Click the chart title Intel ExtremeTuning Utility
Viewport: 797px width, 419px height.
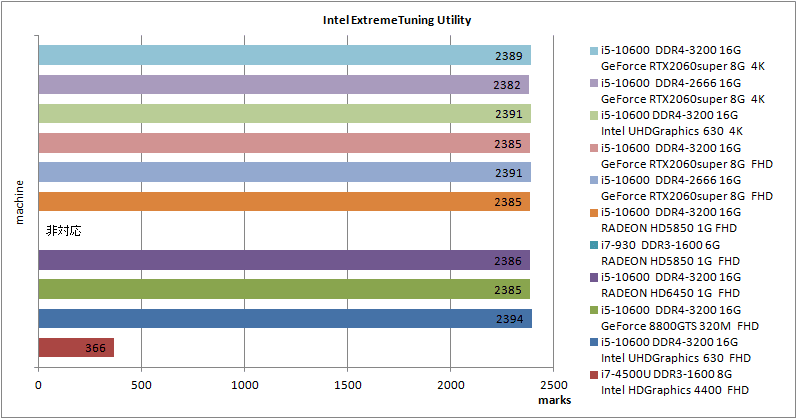coord(397,20)
